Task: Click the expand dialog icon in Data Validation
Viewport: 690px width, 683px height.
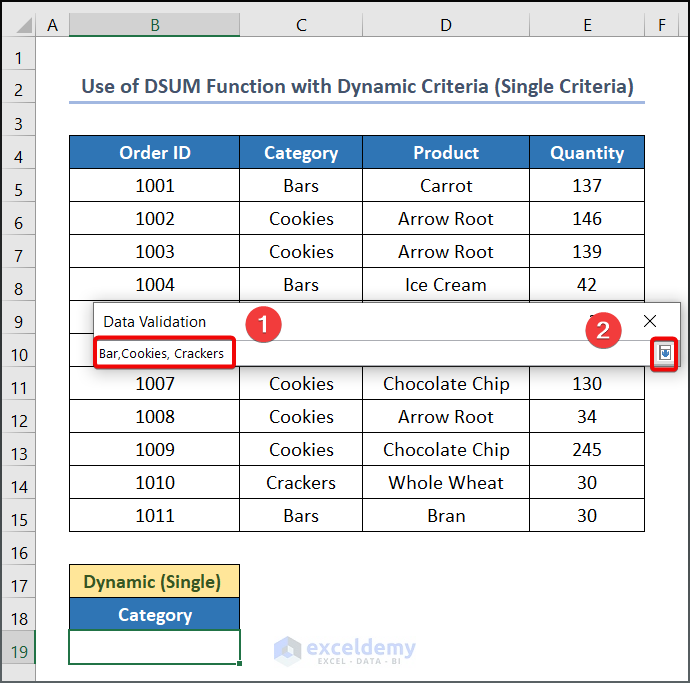Action: click(664, 353)
